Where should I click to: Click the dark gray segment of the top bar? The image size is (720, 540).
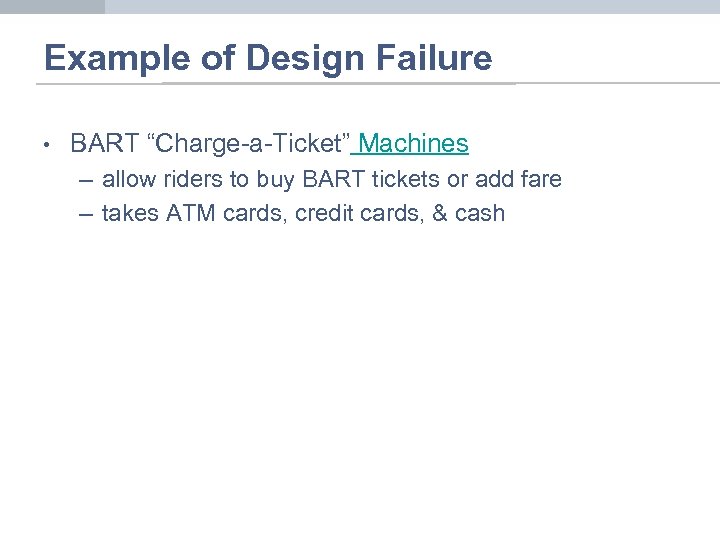(x=52, y=6)
